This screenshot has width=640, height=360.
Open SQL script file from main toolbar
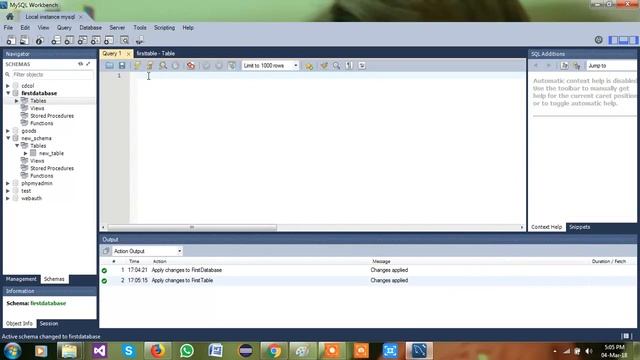(x=24, y=40)
